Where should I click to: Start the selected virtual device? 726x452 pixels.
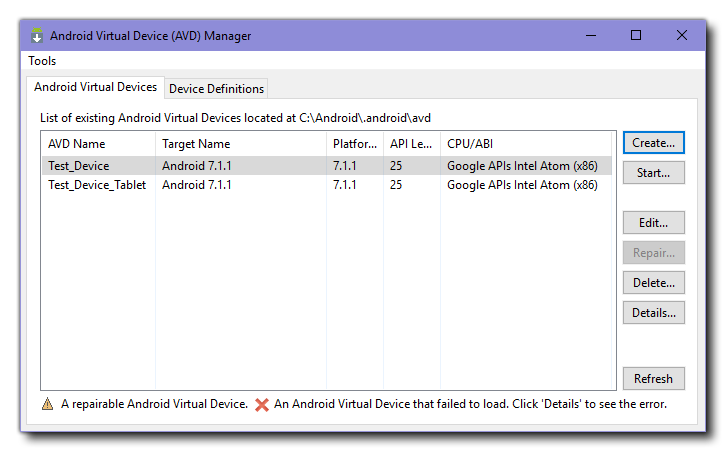pyautogui.click(x=653, y=173)
